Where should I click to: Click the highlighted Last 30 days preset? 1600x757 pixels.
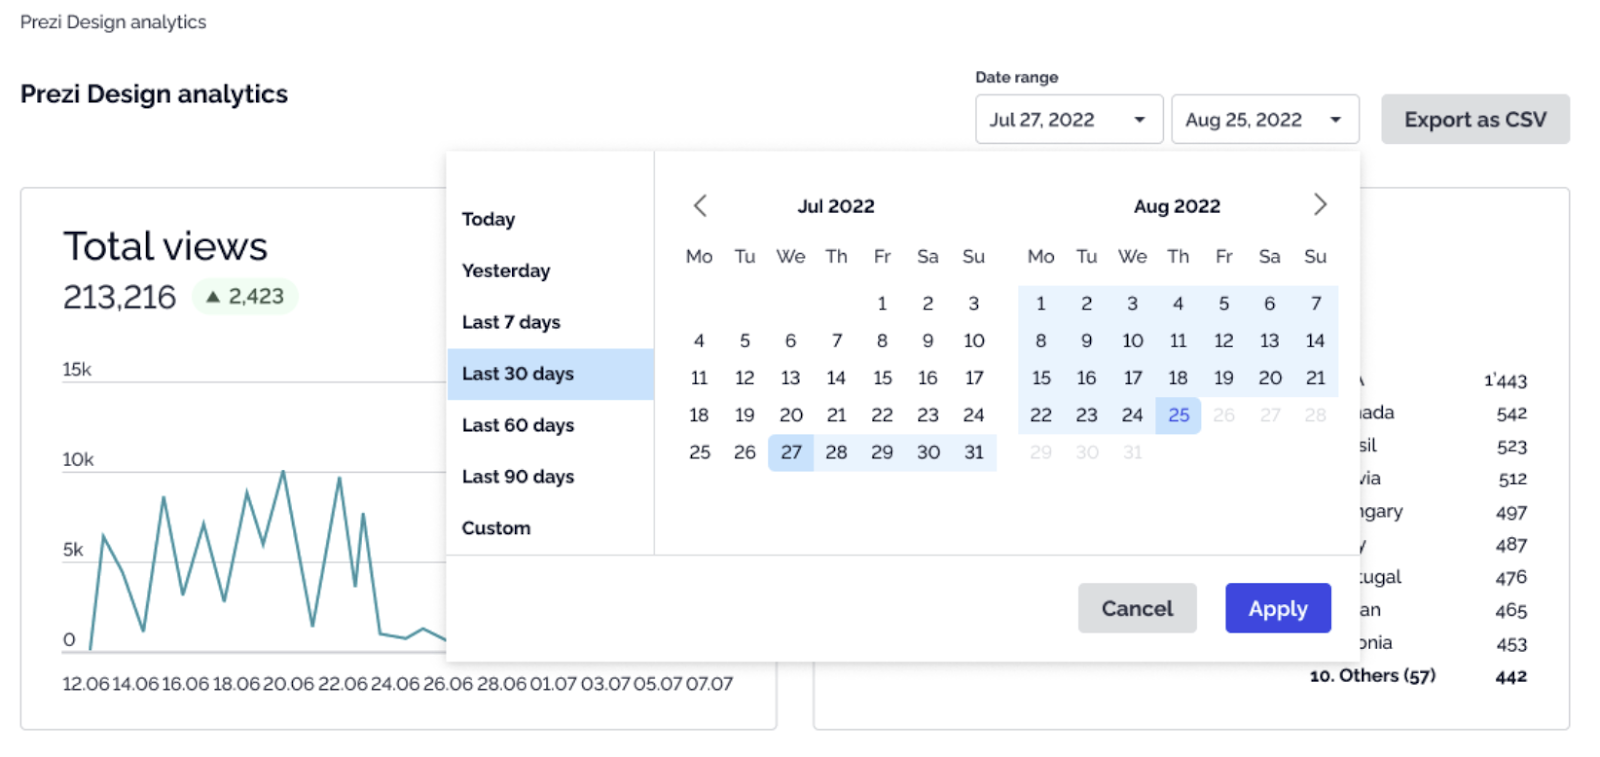click(x=517, y=373)
